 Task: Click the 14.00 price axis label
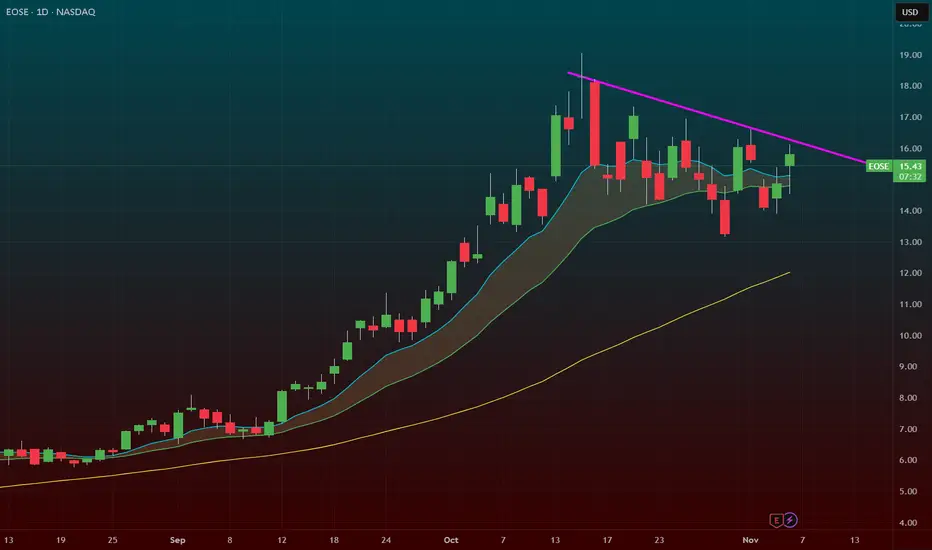pyautogui.click(x=910, y=210)
